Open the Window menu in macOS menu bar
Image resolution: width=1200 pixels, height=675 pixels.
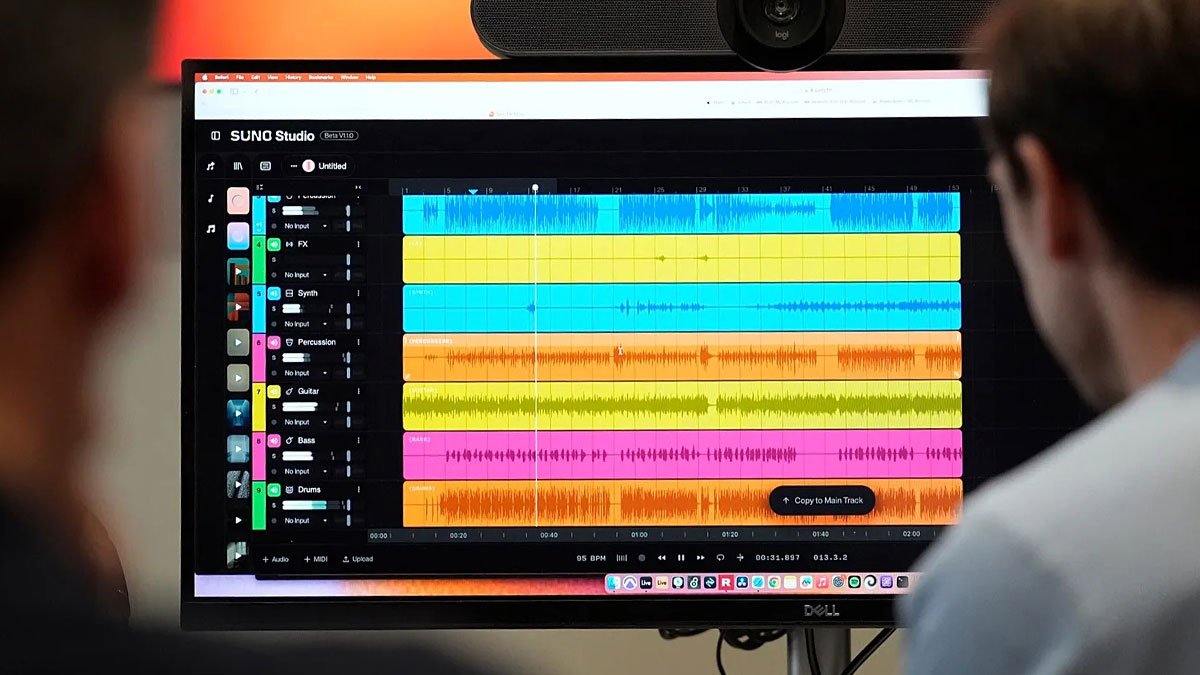(x=349, y=77)
